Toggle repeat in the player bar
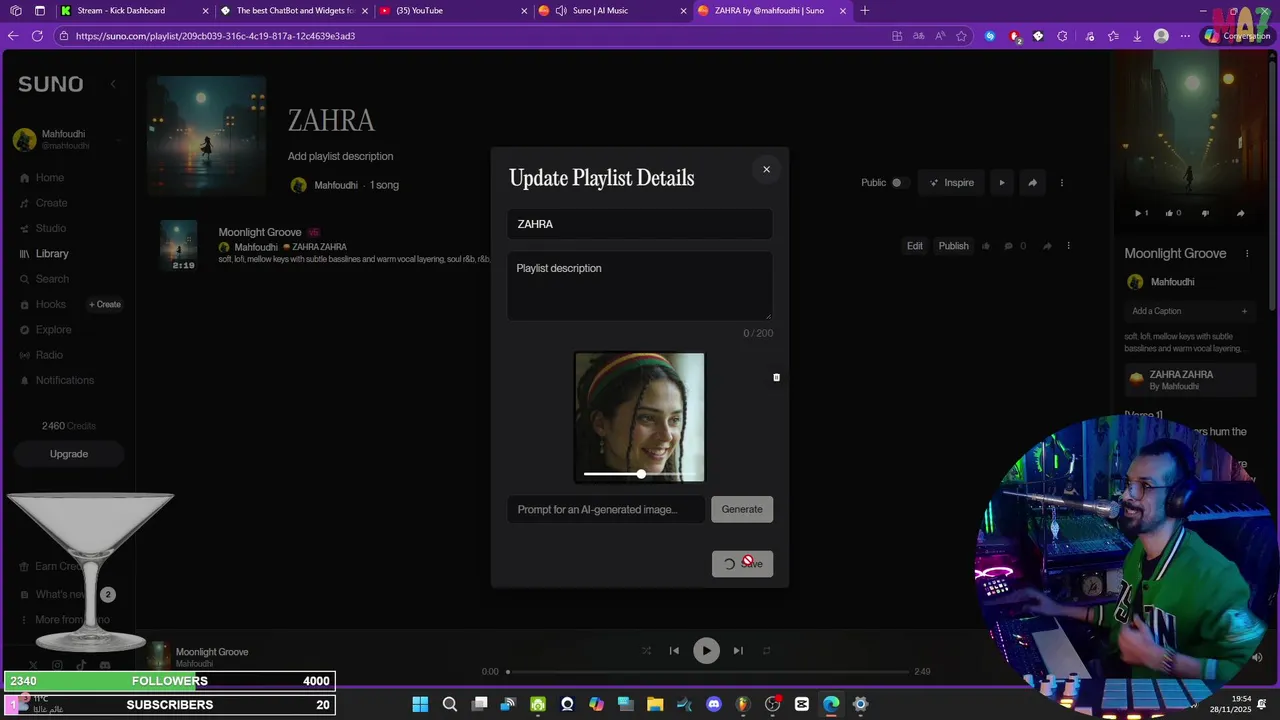 [x=766, y=651]
